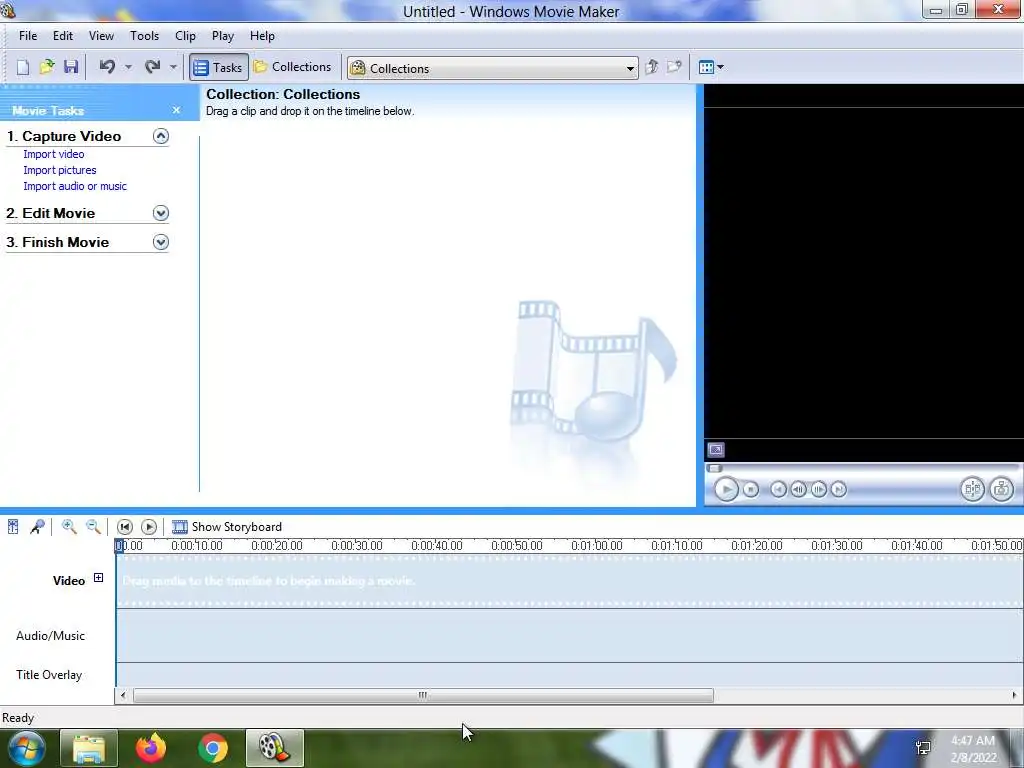Expand the Finish Movie section
This screenshot has height=768, width=1024.
click(161, 242)
